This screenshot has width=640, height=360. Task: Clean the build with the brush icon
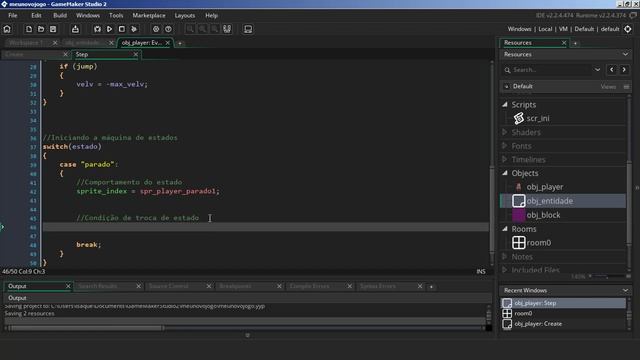pyautogui.click(x=134, y=29)
